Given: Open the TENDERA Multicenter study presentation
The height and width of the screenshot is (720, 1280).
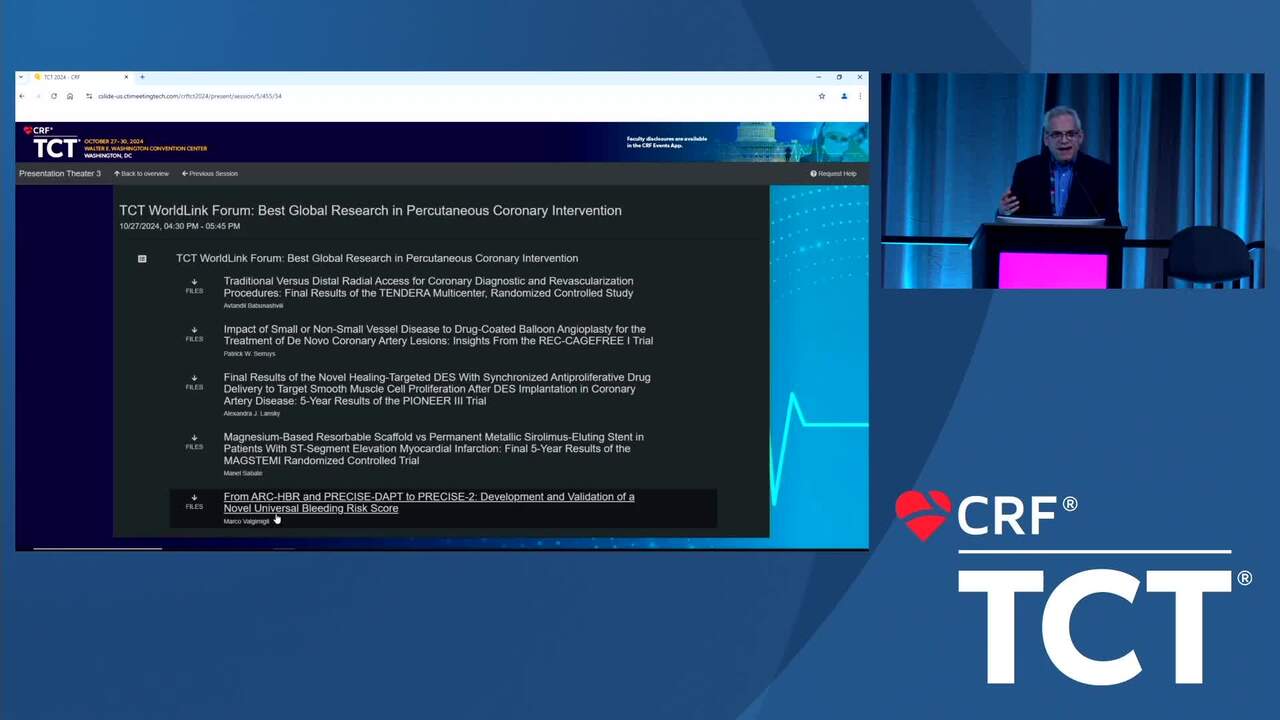Looking at the screenshot, I should [428, 287].
